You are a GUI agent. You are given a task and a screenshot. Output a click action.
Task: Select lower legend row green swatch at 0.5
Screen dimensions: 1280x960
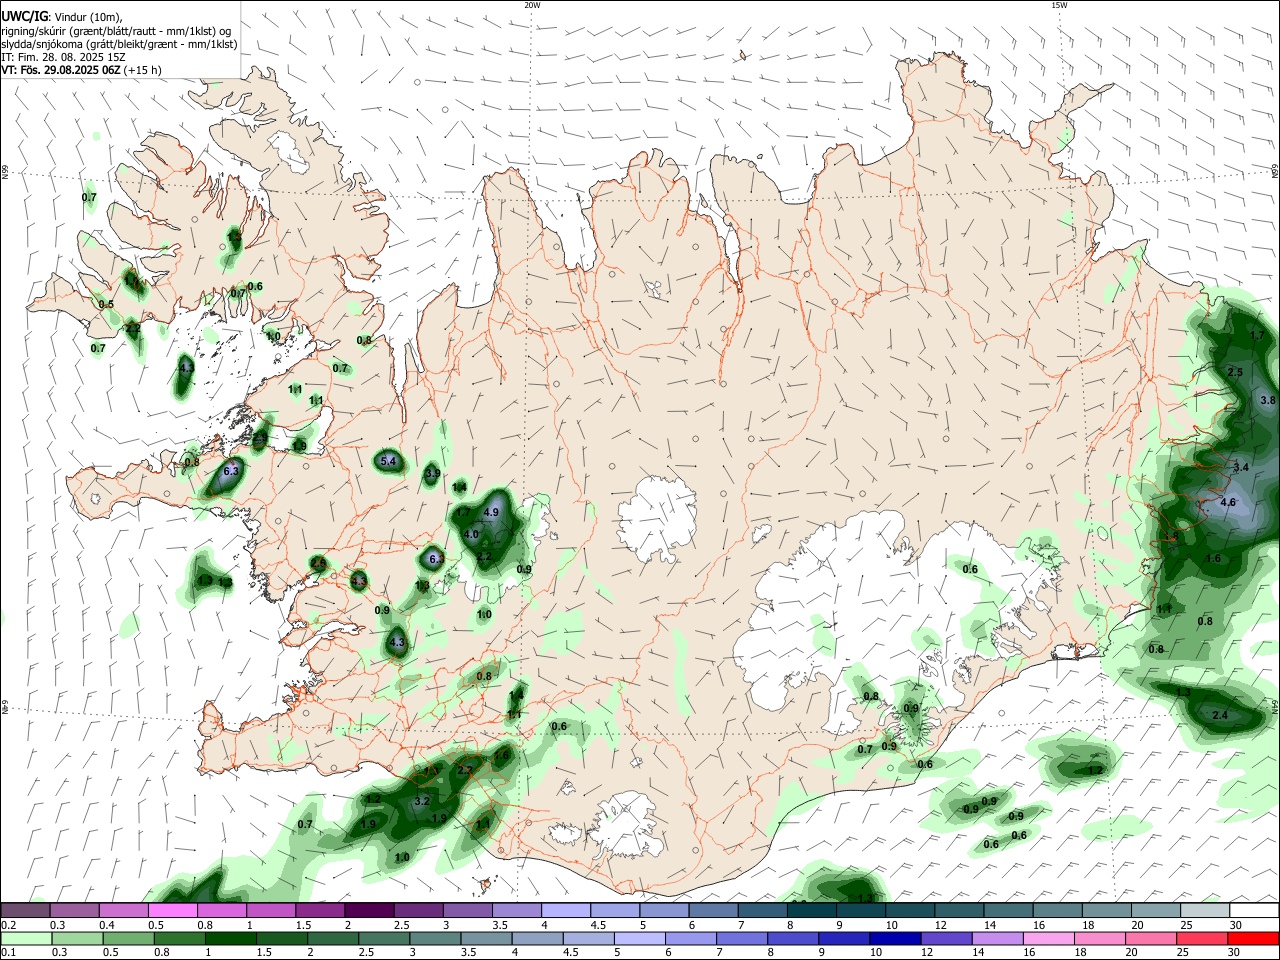tap(128, 939)
